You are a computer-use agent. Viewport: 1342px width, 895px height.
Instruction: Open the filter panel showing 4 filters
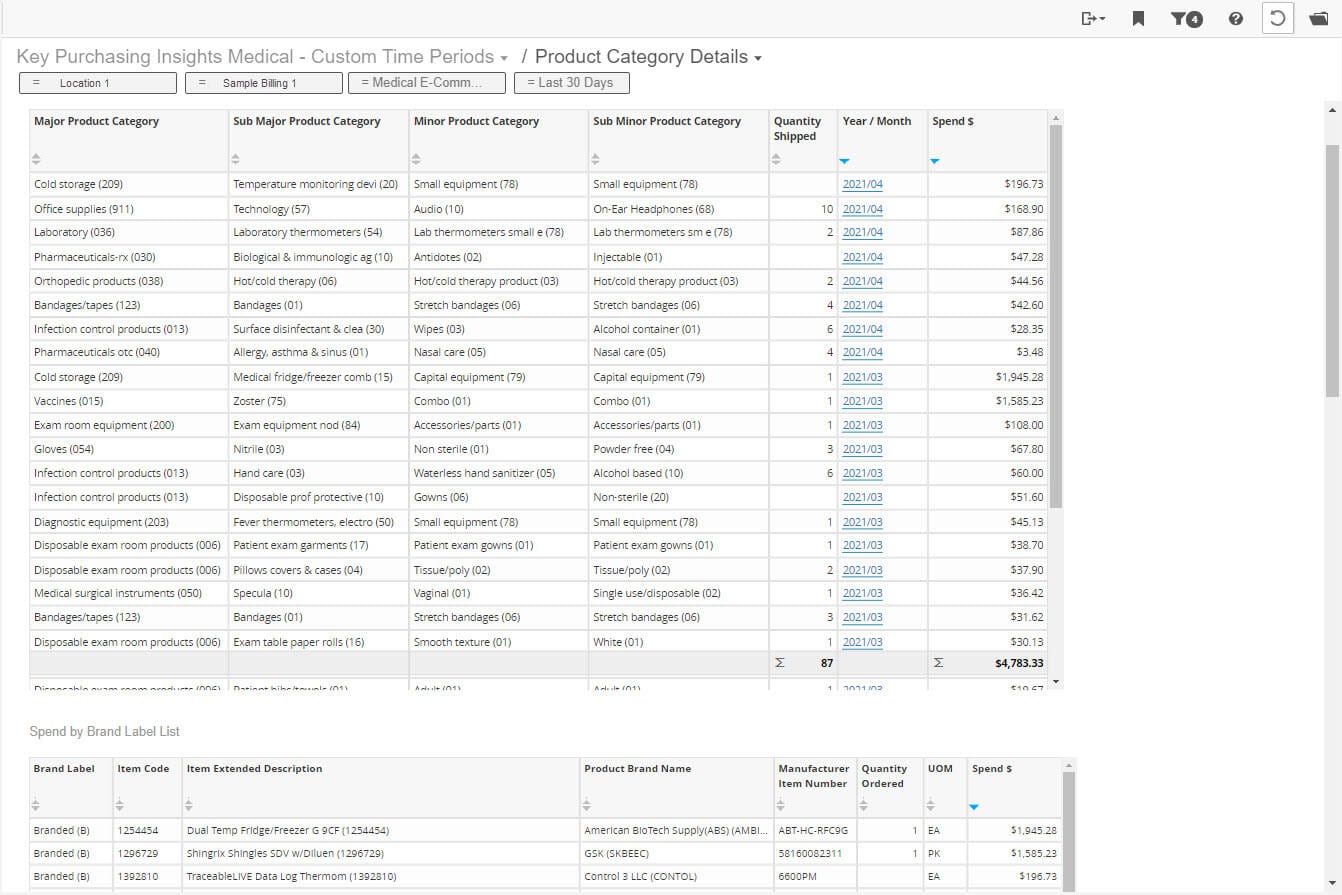coord(1186,18)
